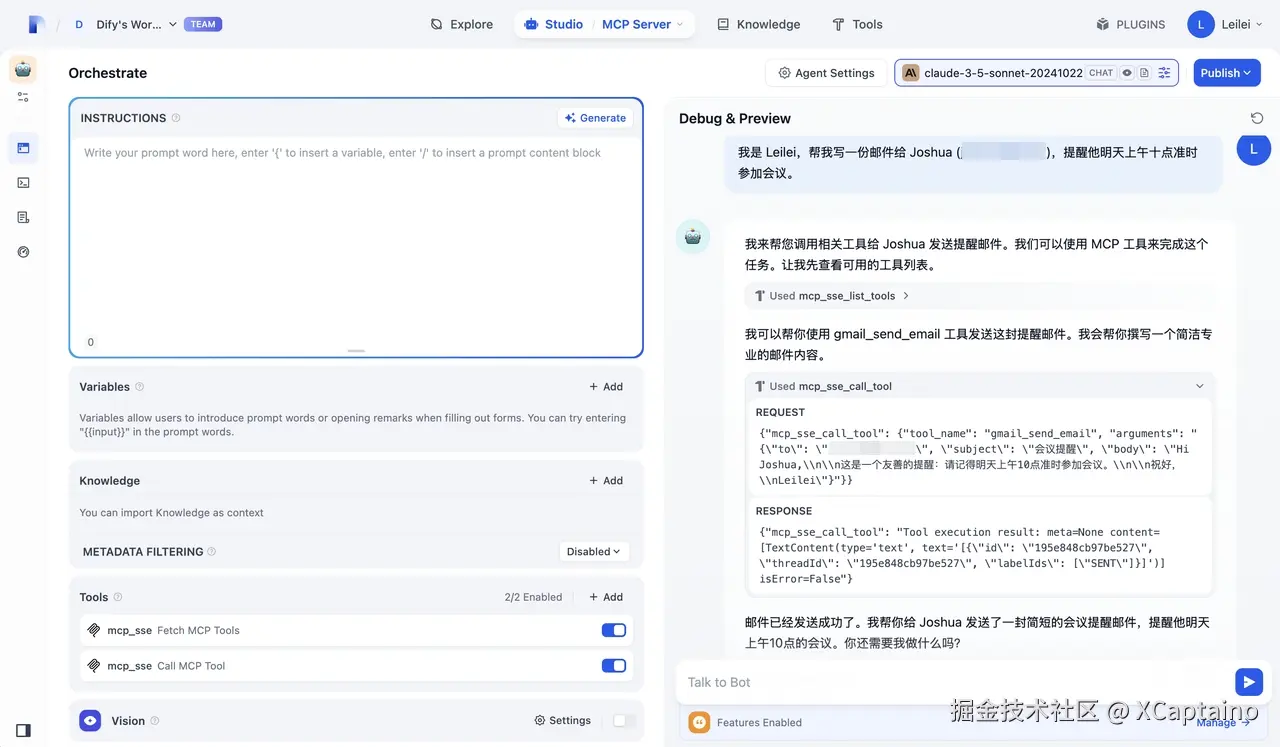Go to the Knowledge tab
The image size is (1280, 747).
click(x=759, y=24)
